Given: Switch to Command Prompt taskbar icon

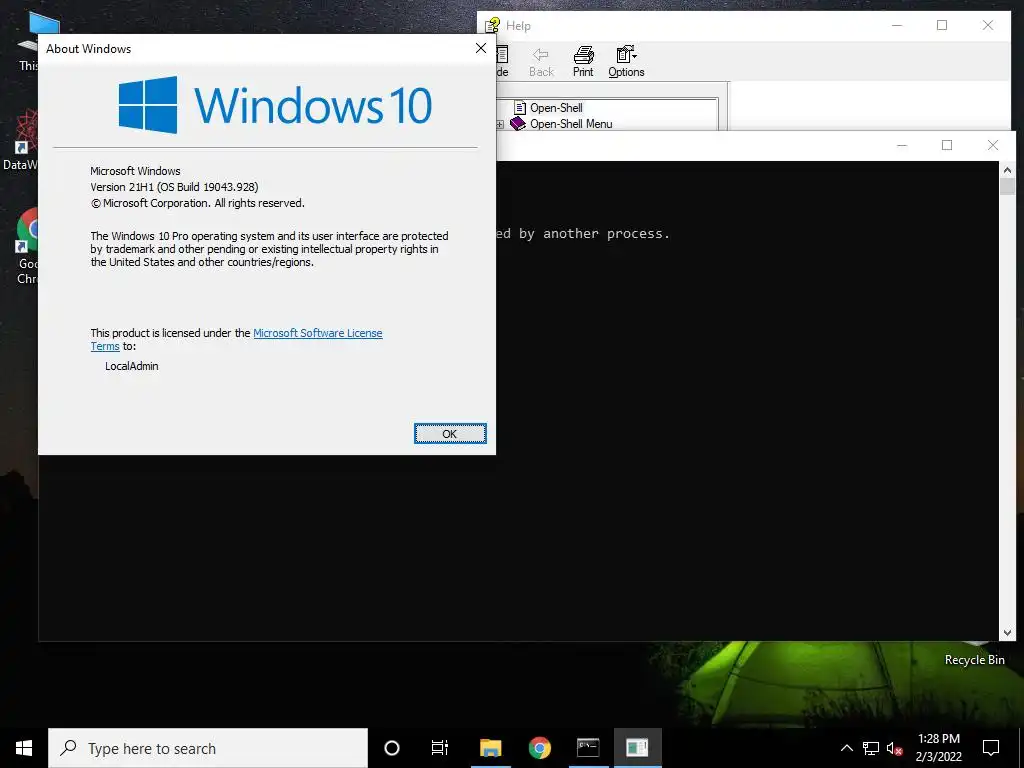Looking at the screenshot, I should point(588,748).
